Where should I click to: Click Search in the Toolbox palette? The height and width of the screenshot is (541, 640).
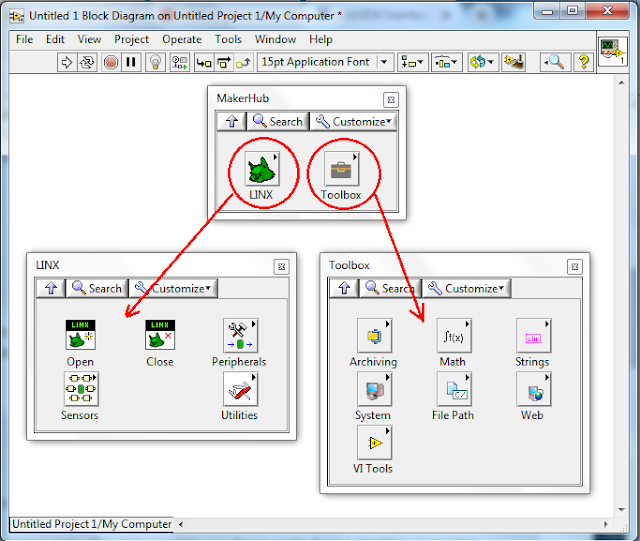pyautogui.click(x=391, y=288)
